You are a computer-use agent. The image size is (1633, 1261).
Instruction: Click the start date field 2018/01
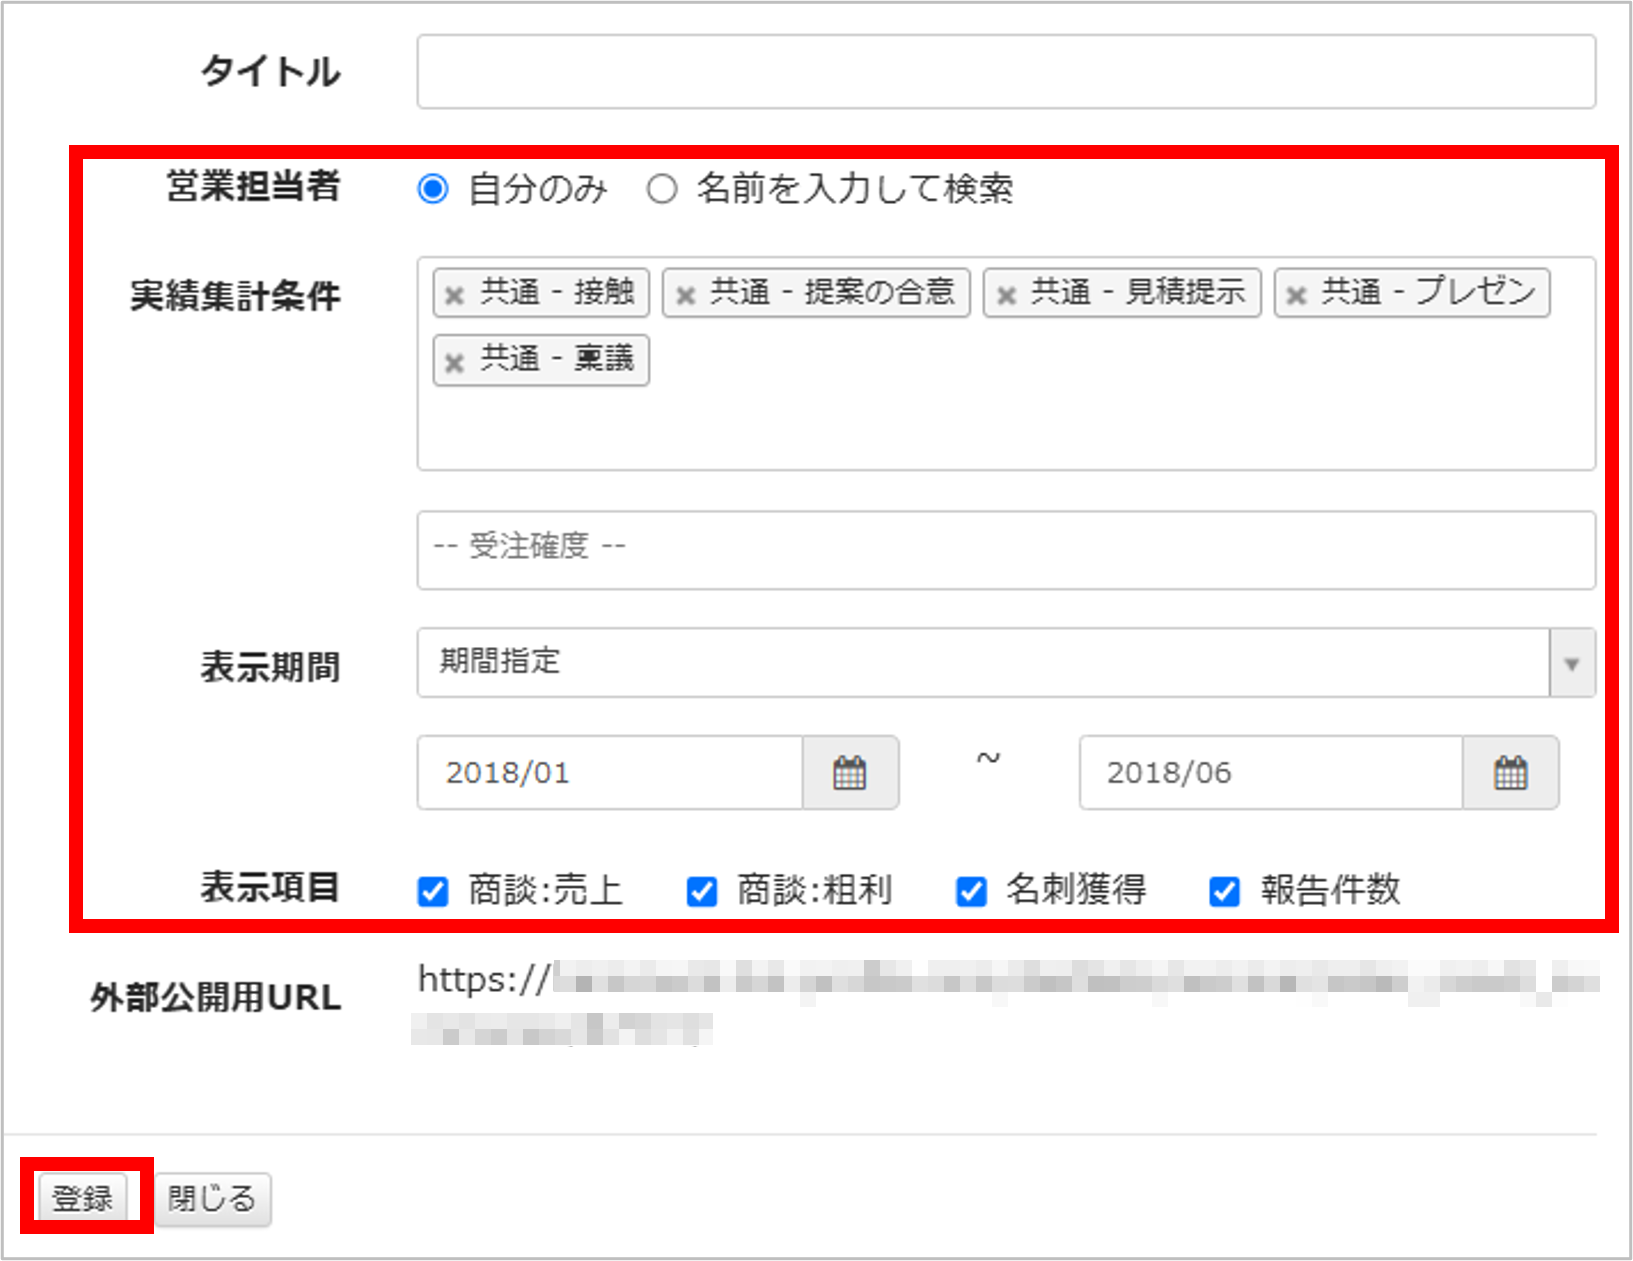coord(610,773)
